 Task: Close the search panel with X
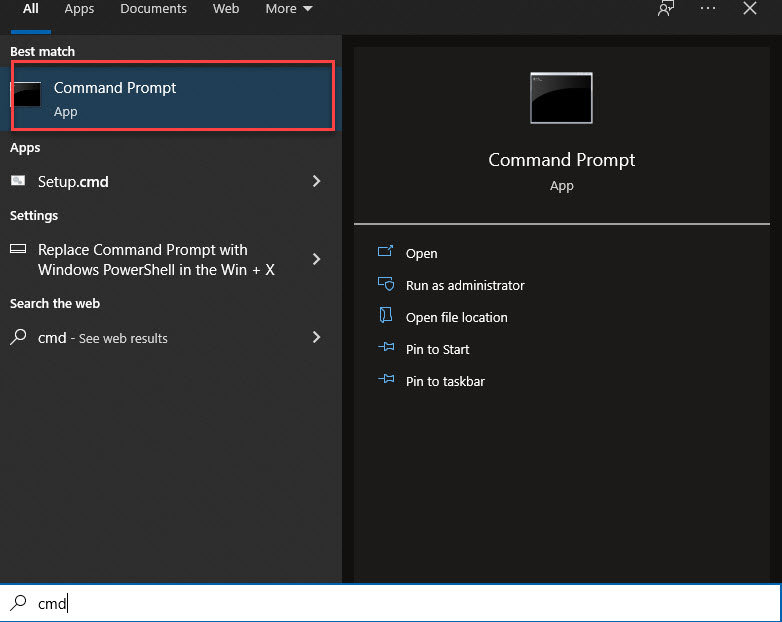coord(750,8)
